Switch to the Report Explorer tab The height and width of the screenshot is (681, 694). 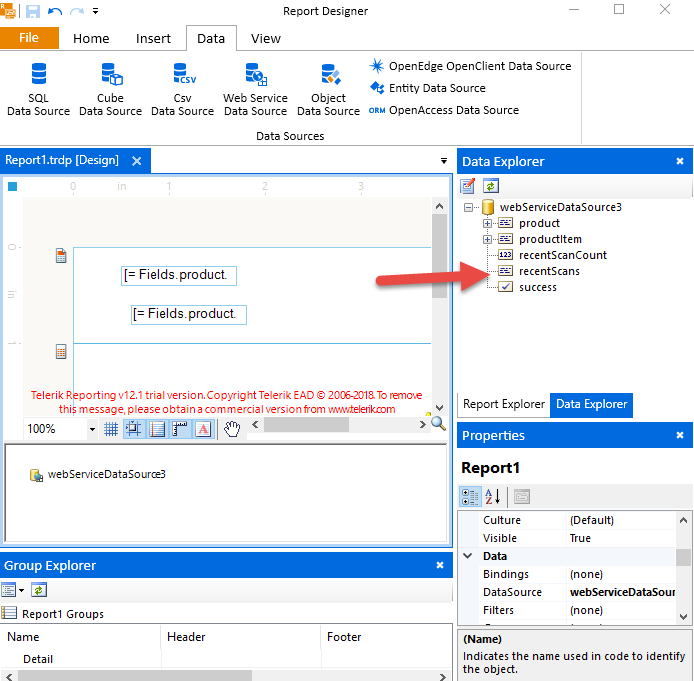tap(504, 404)
